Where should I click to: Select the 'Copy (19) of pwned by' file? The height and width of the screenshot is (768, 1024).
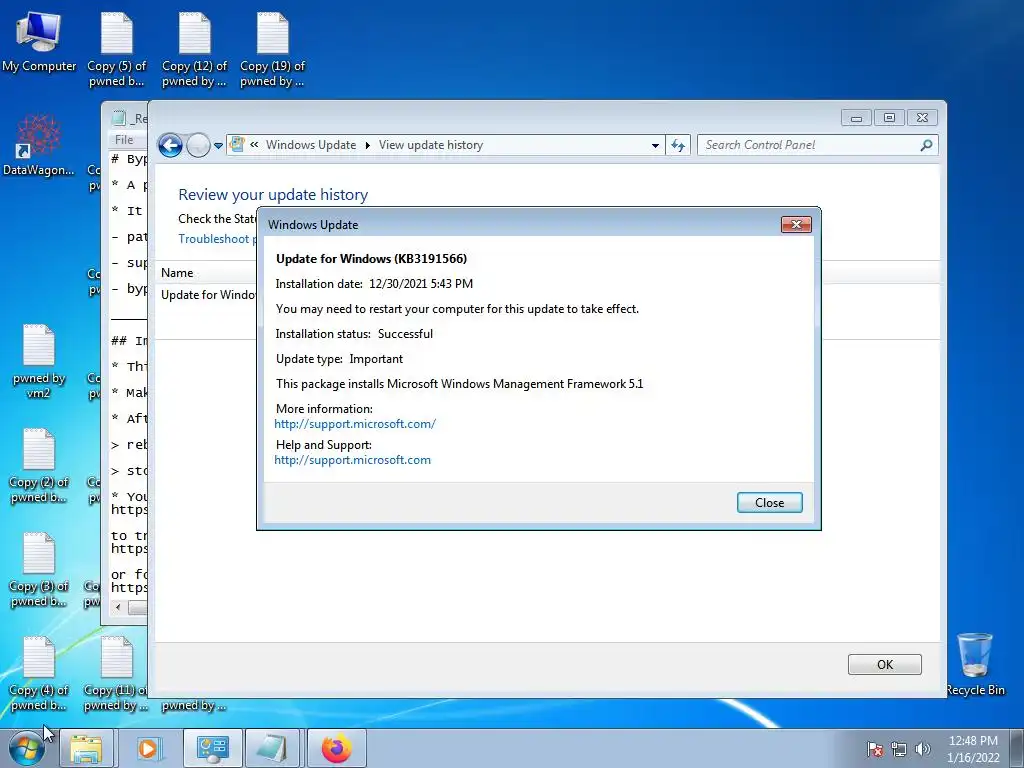click(272, 50)
